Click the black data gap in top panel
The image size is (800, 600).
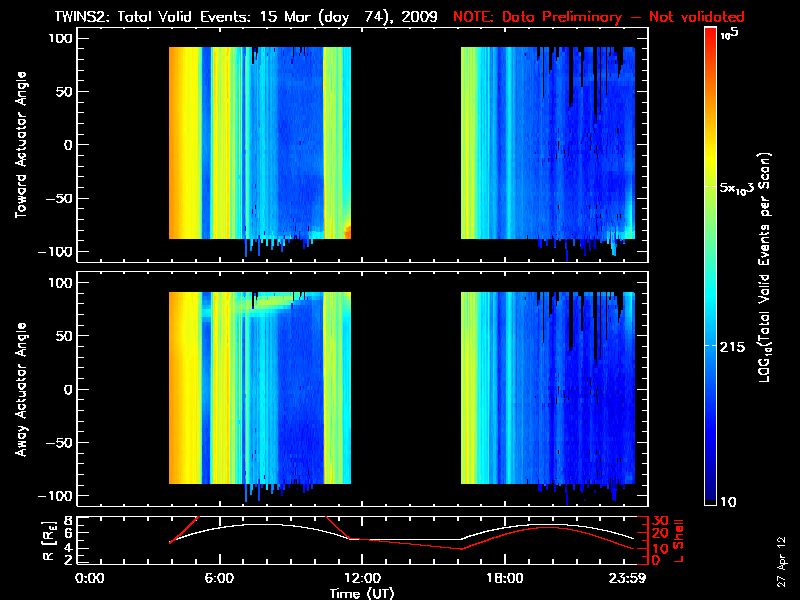click(405, 145)
